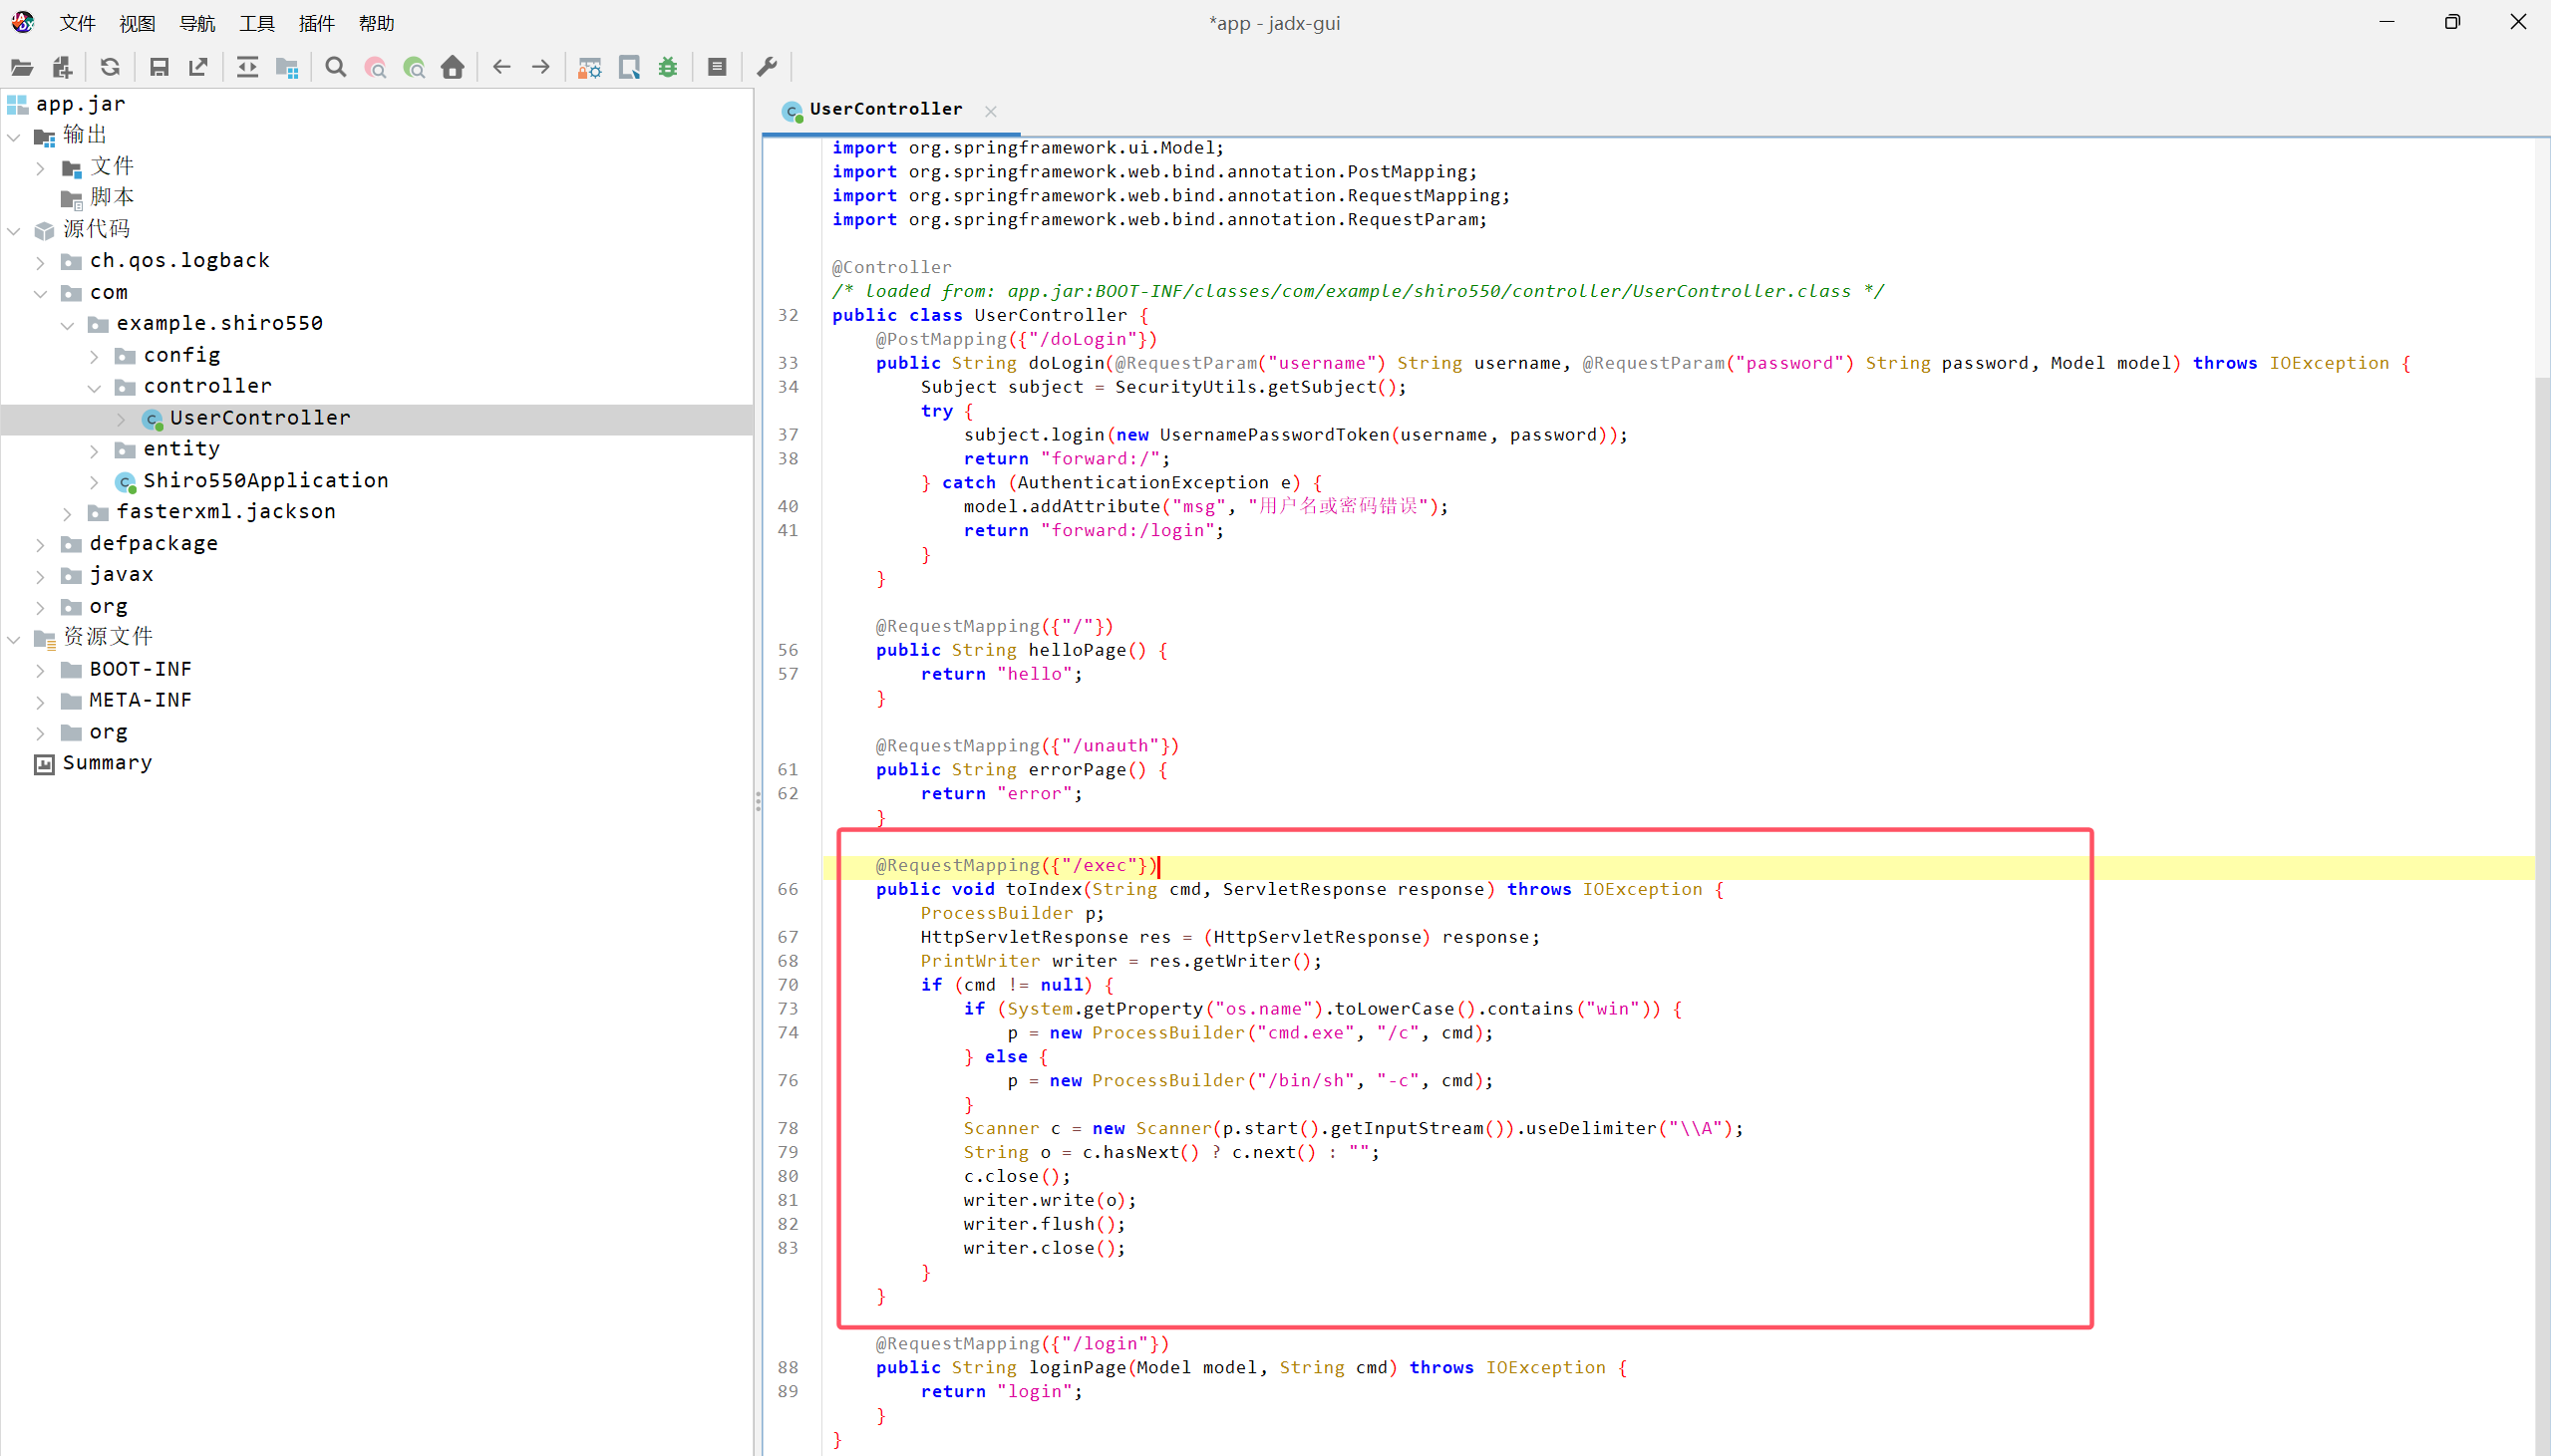Collapse the example.shiro550 package
Image resolution: width=2551 pixels, height=1456 pixels.
[x=67, y=324]
